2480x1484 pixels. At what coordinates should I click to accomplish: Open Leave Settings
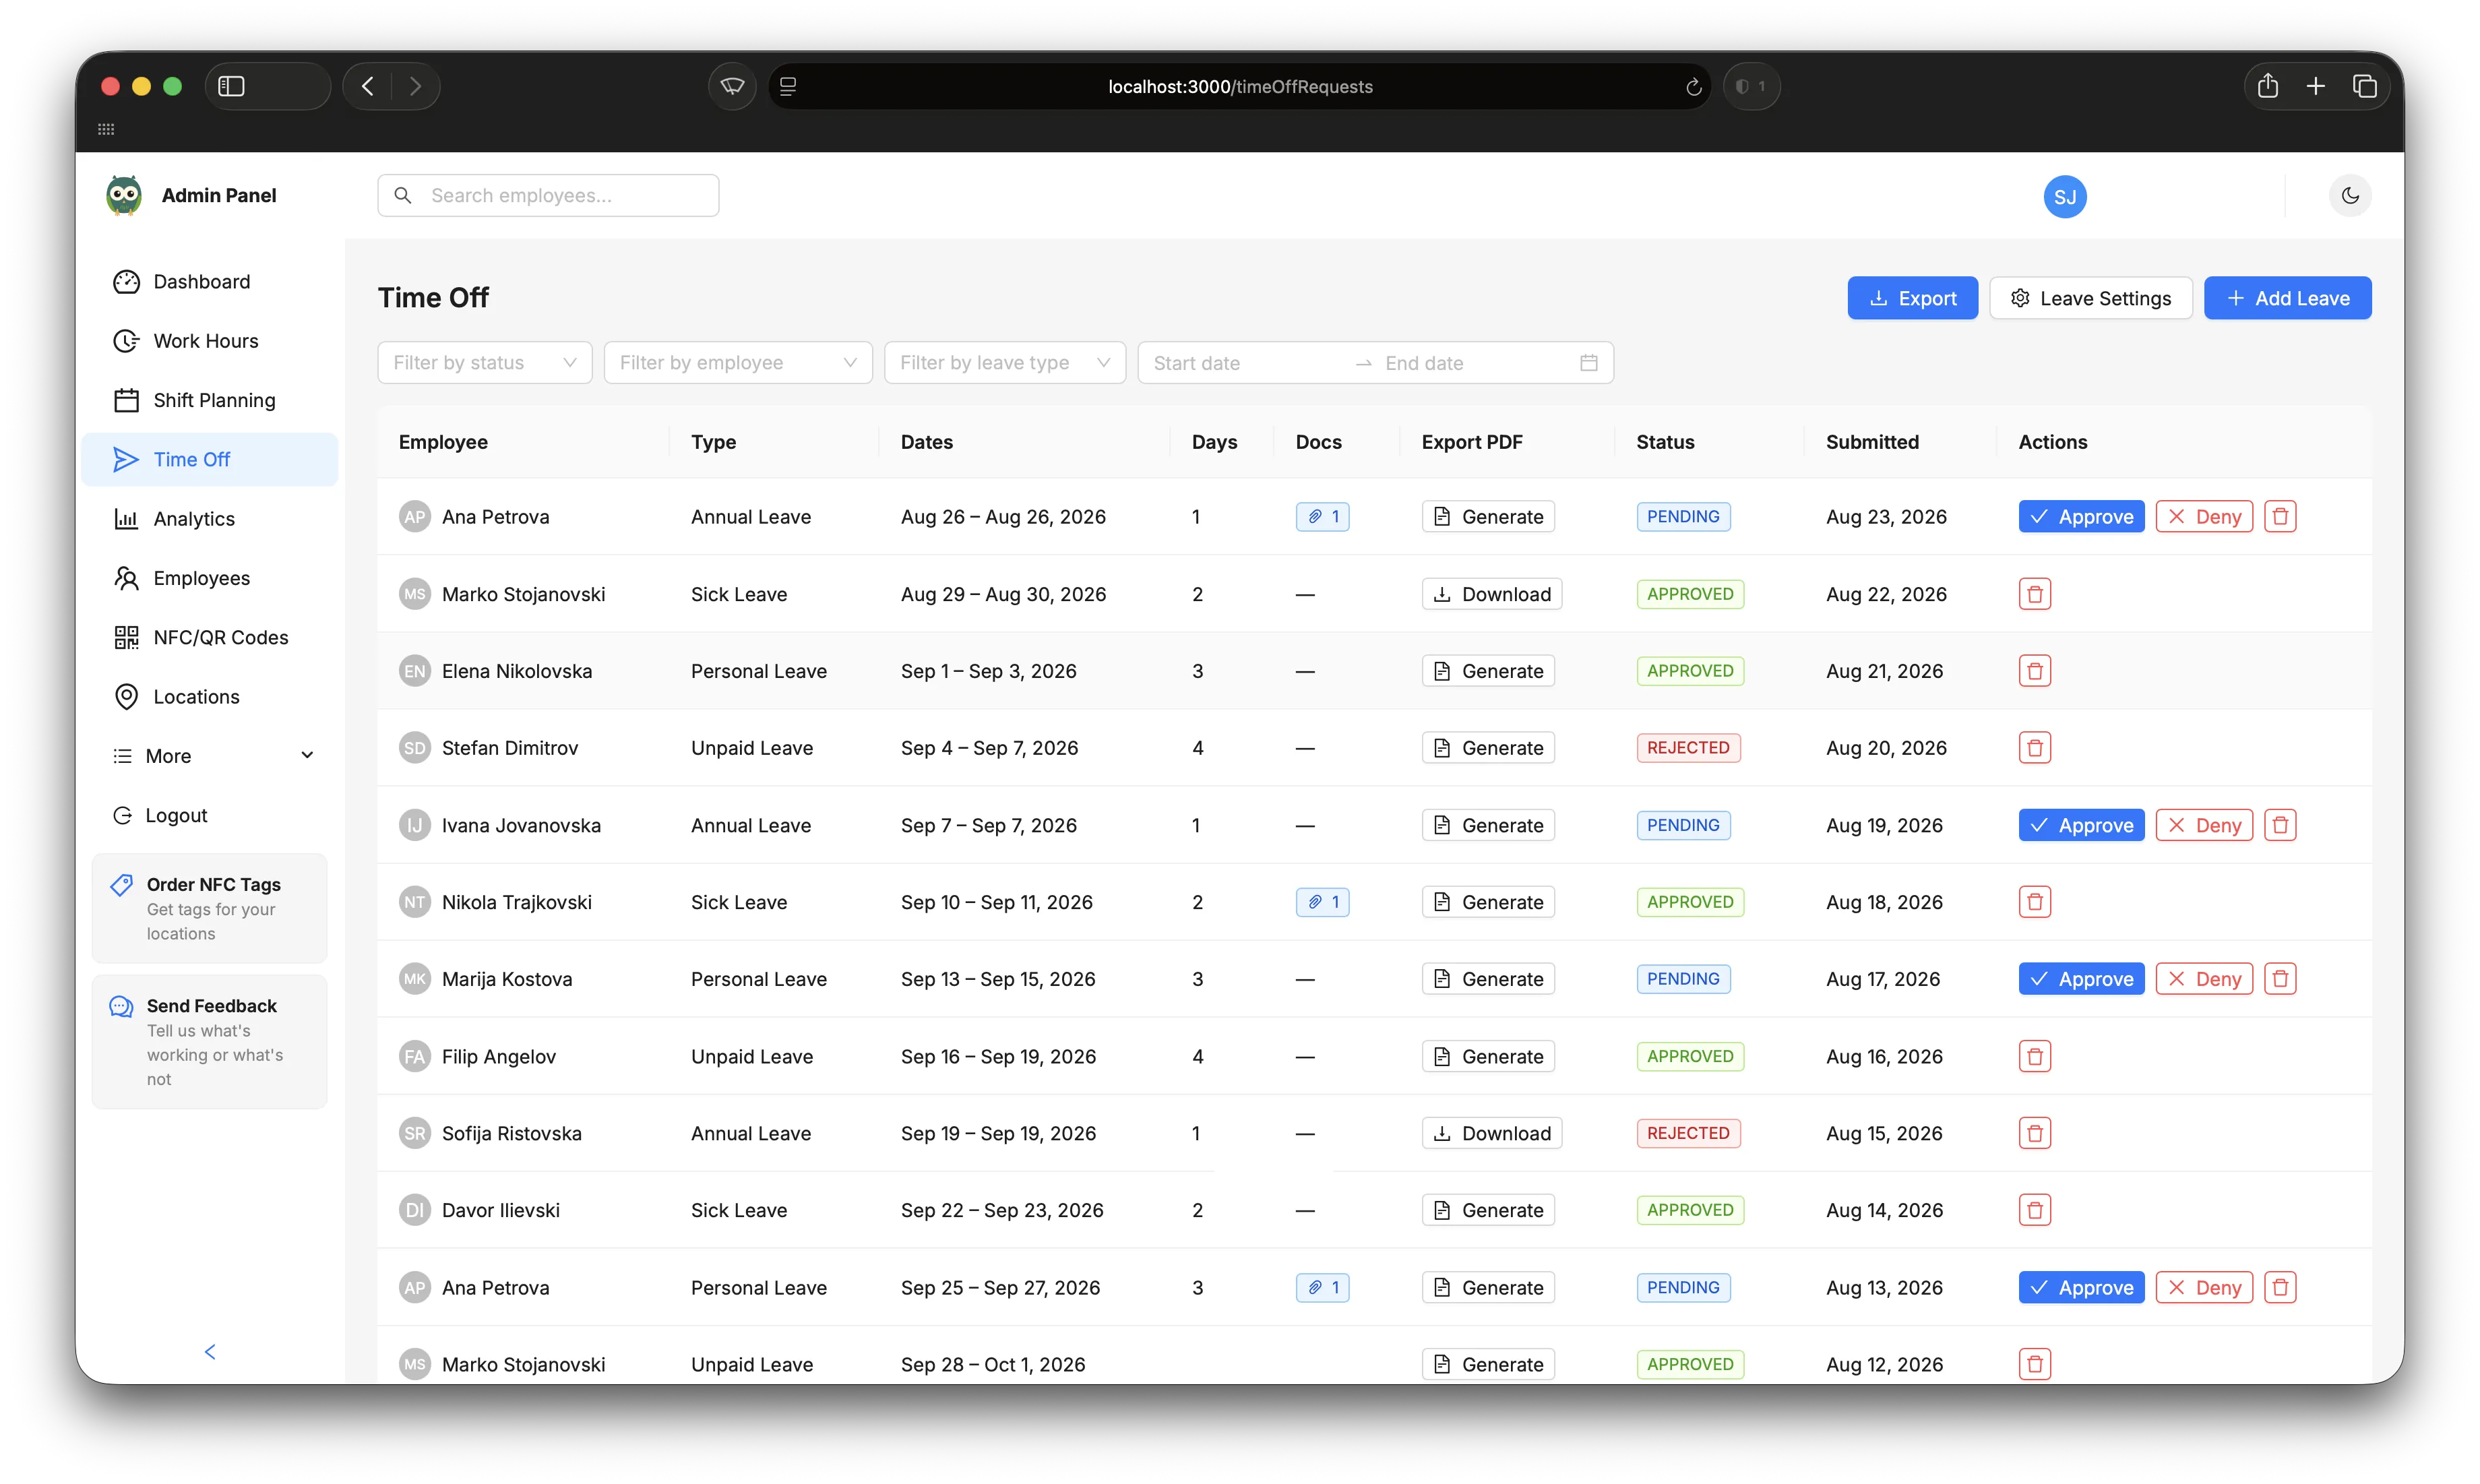2090,298
